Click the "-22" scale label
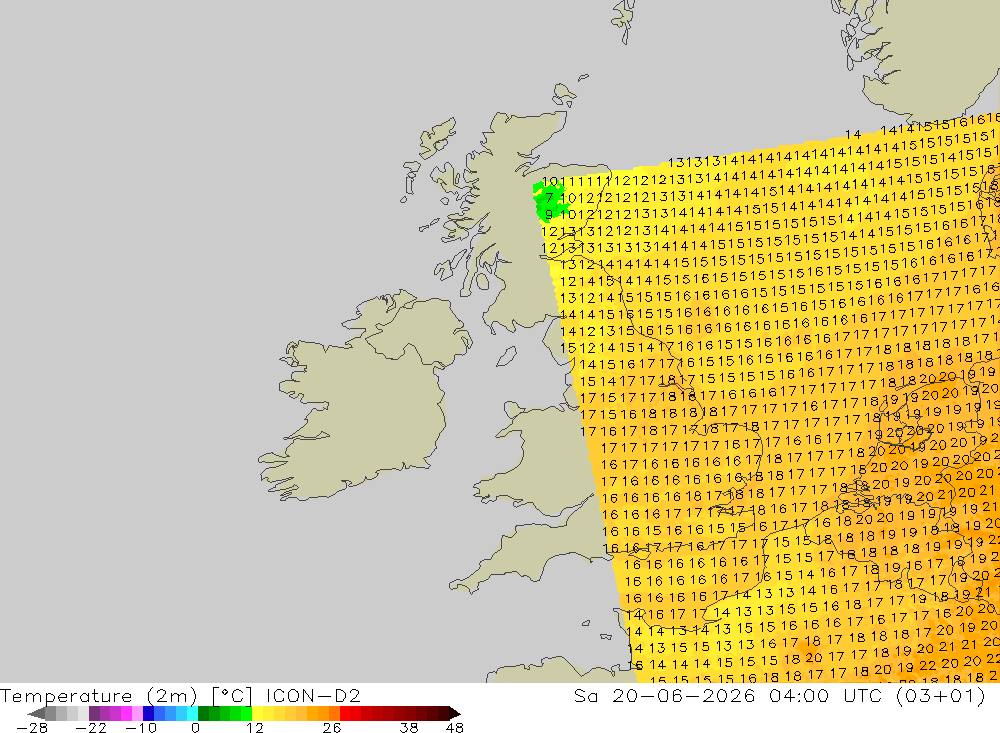Viewport: 1000px width, 733px height. pyautogui.click(x=91, y=728)
